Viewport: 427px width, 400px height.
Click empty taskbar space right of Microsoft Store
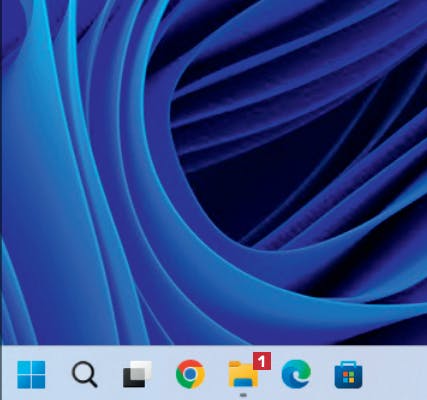(395, 373)
